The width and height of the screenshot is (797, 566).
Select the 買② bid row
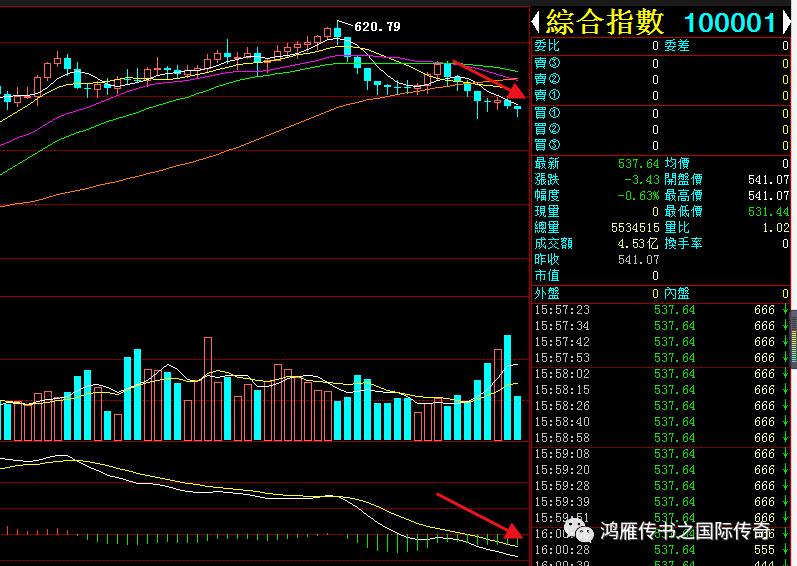point(661,129)
